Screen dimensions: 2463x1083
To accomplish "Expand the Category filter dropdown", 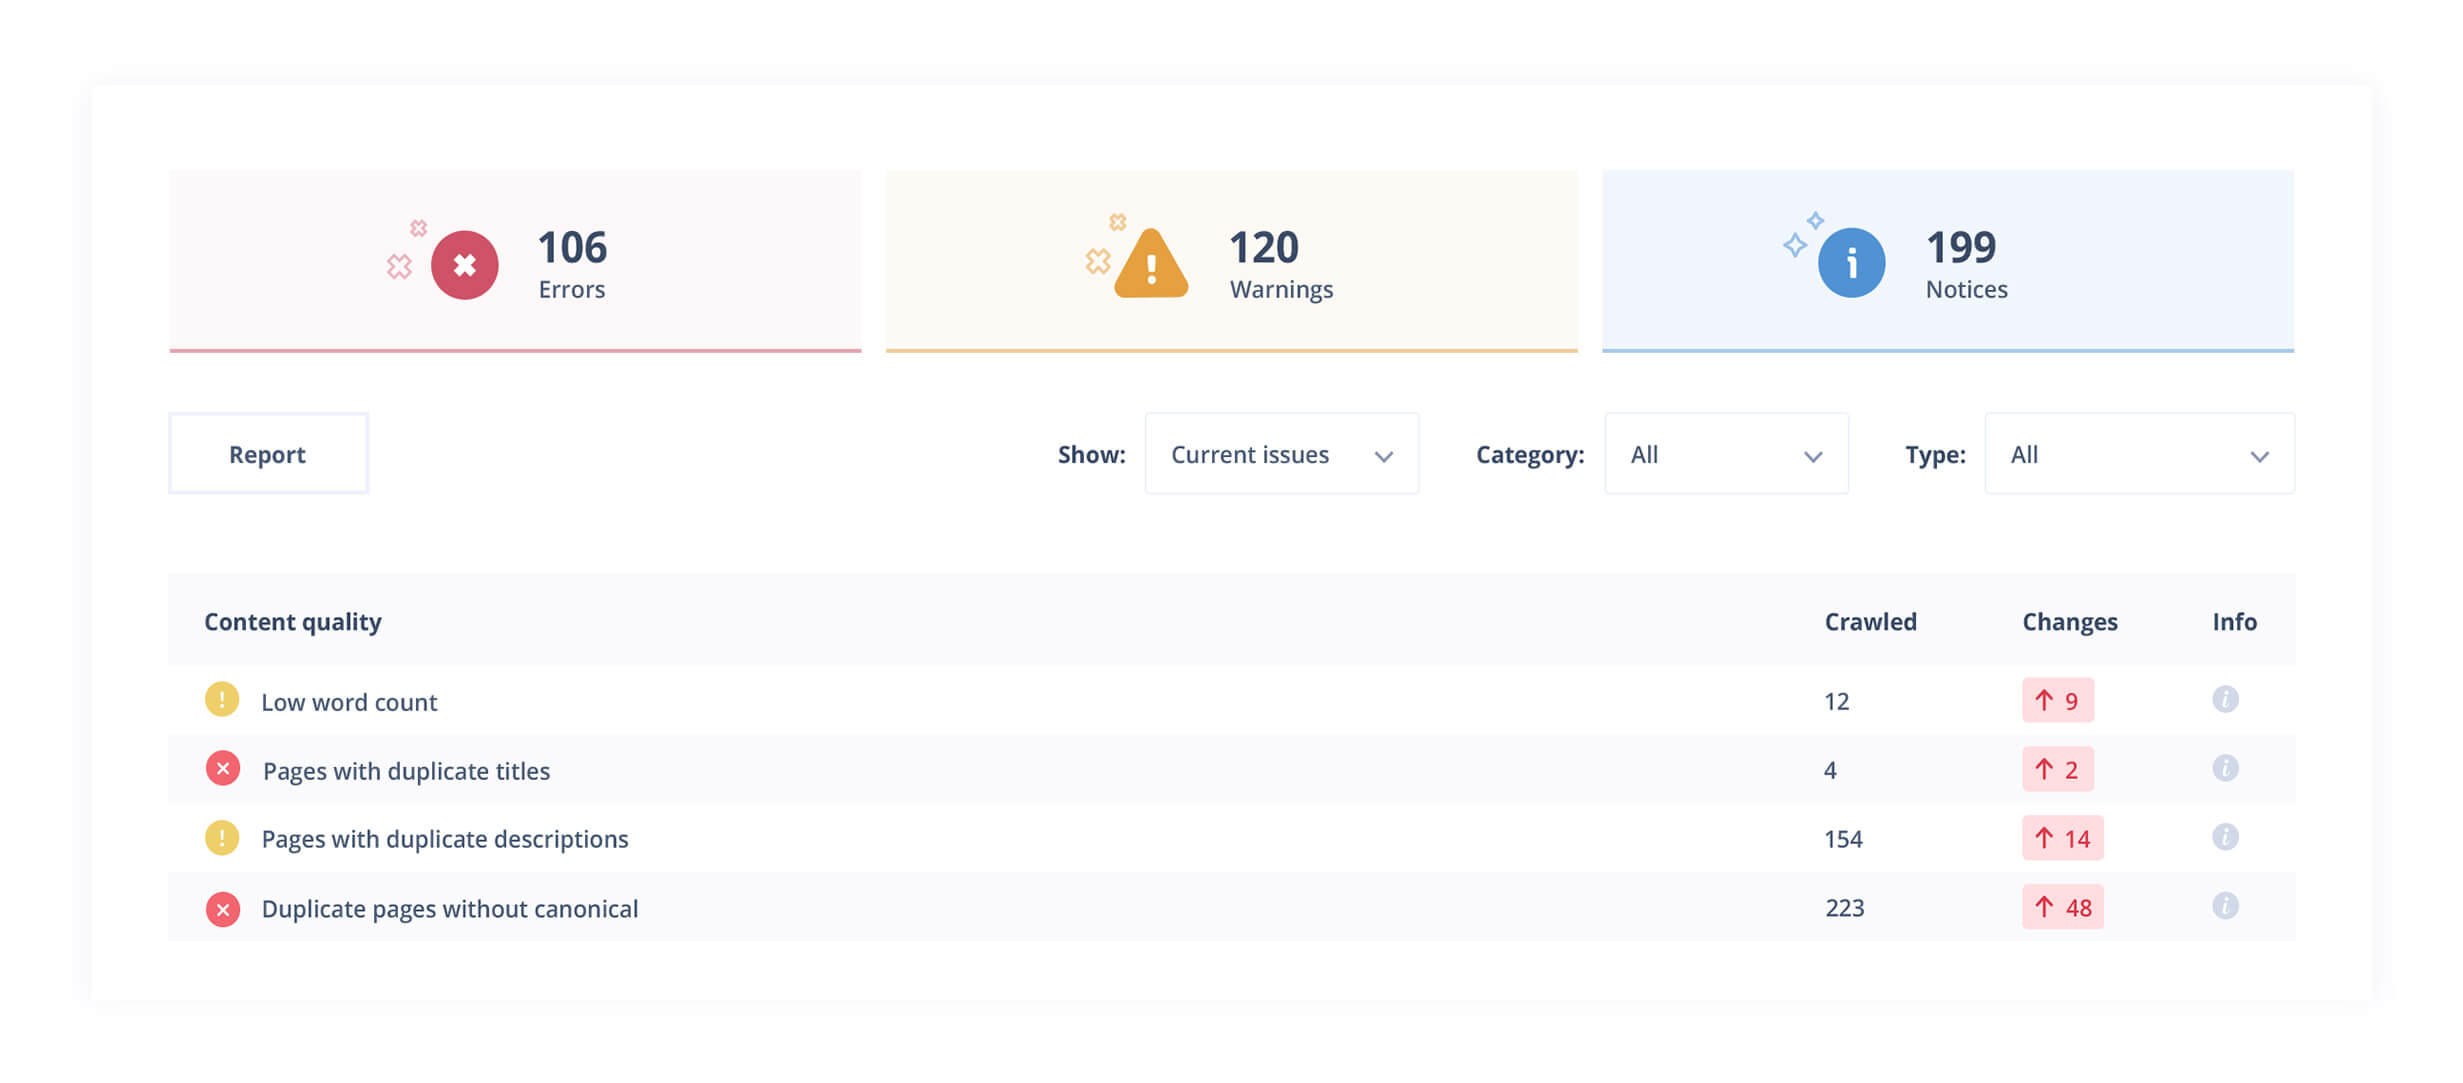I will pos(1727,454).
